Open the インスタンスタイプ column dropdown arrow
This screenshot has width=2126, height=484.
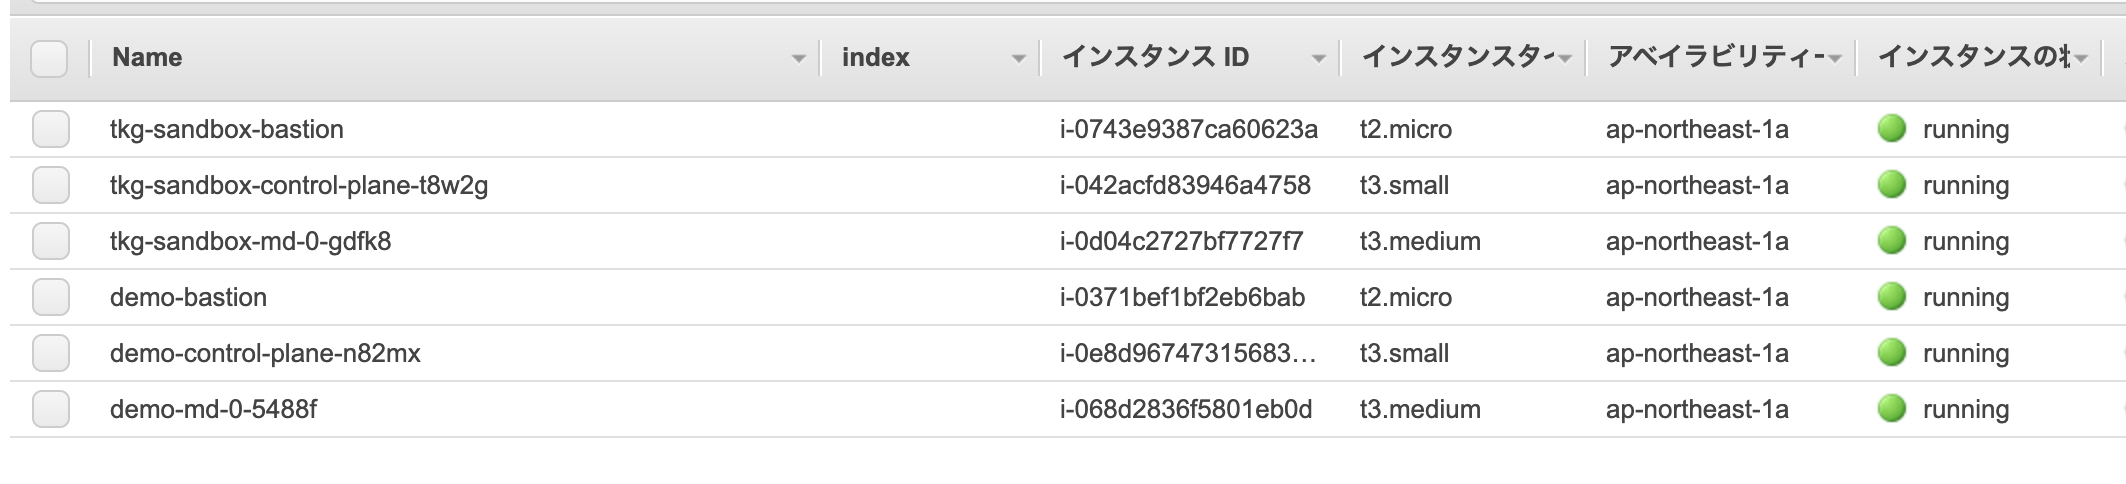[1565, 59]
